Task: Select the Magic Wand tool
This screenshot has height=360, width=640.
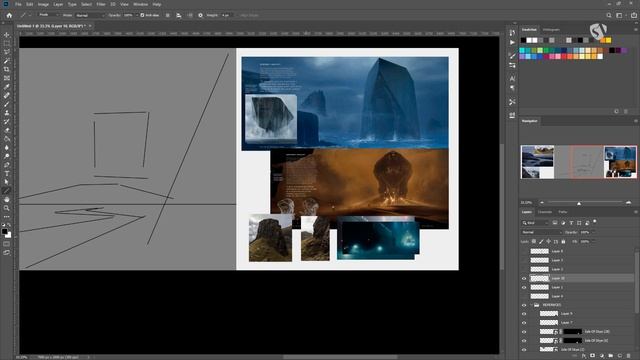Action: pos(7,61)
